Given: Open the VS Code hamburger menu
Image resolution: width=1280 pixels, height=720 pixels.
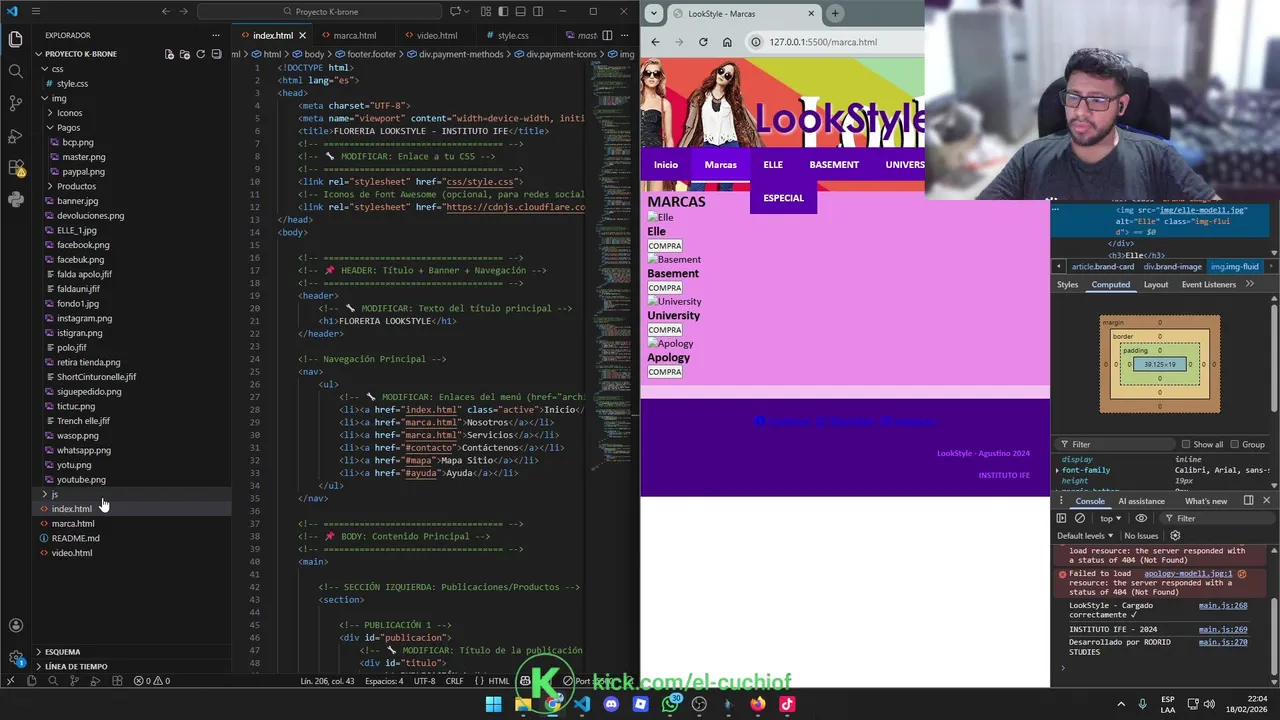Looking at the screenshot, I should pos(36,11).
